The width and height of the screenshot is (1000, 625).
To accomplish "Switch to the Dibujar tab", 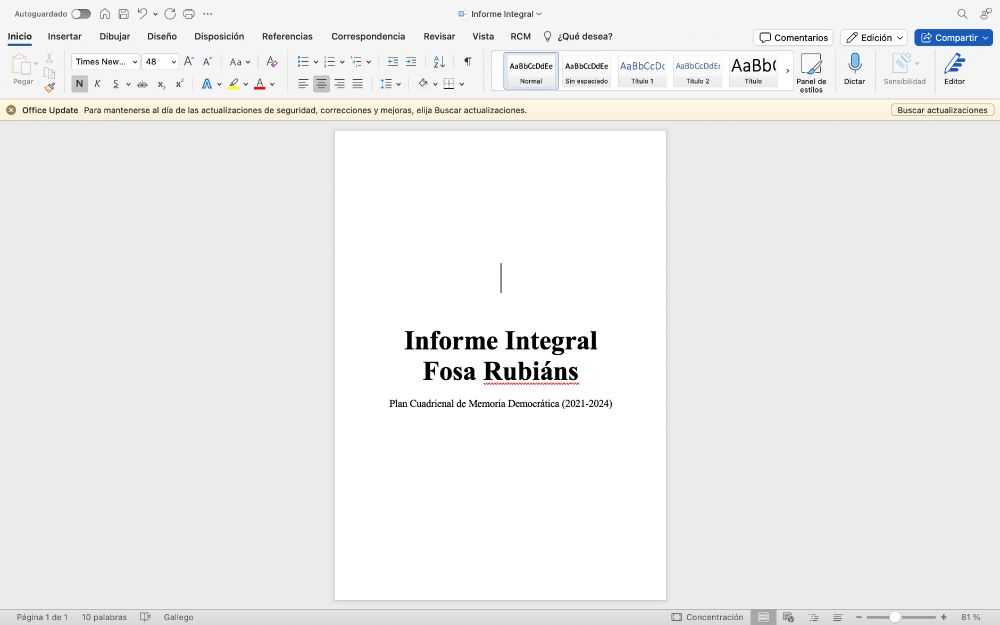I will pos(115,36).
